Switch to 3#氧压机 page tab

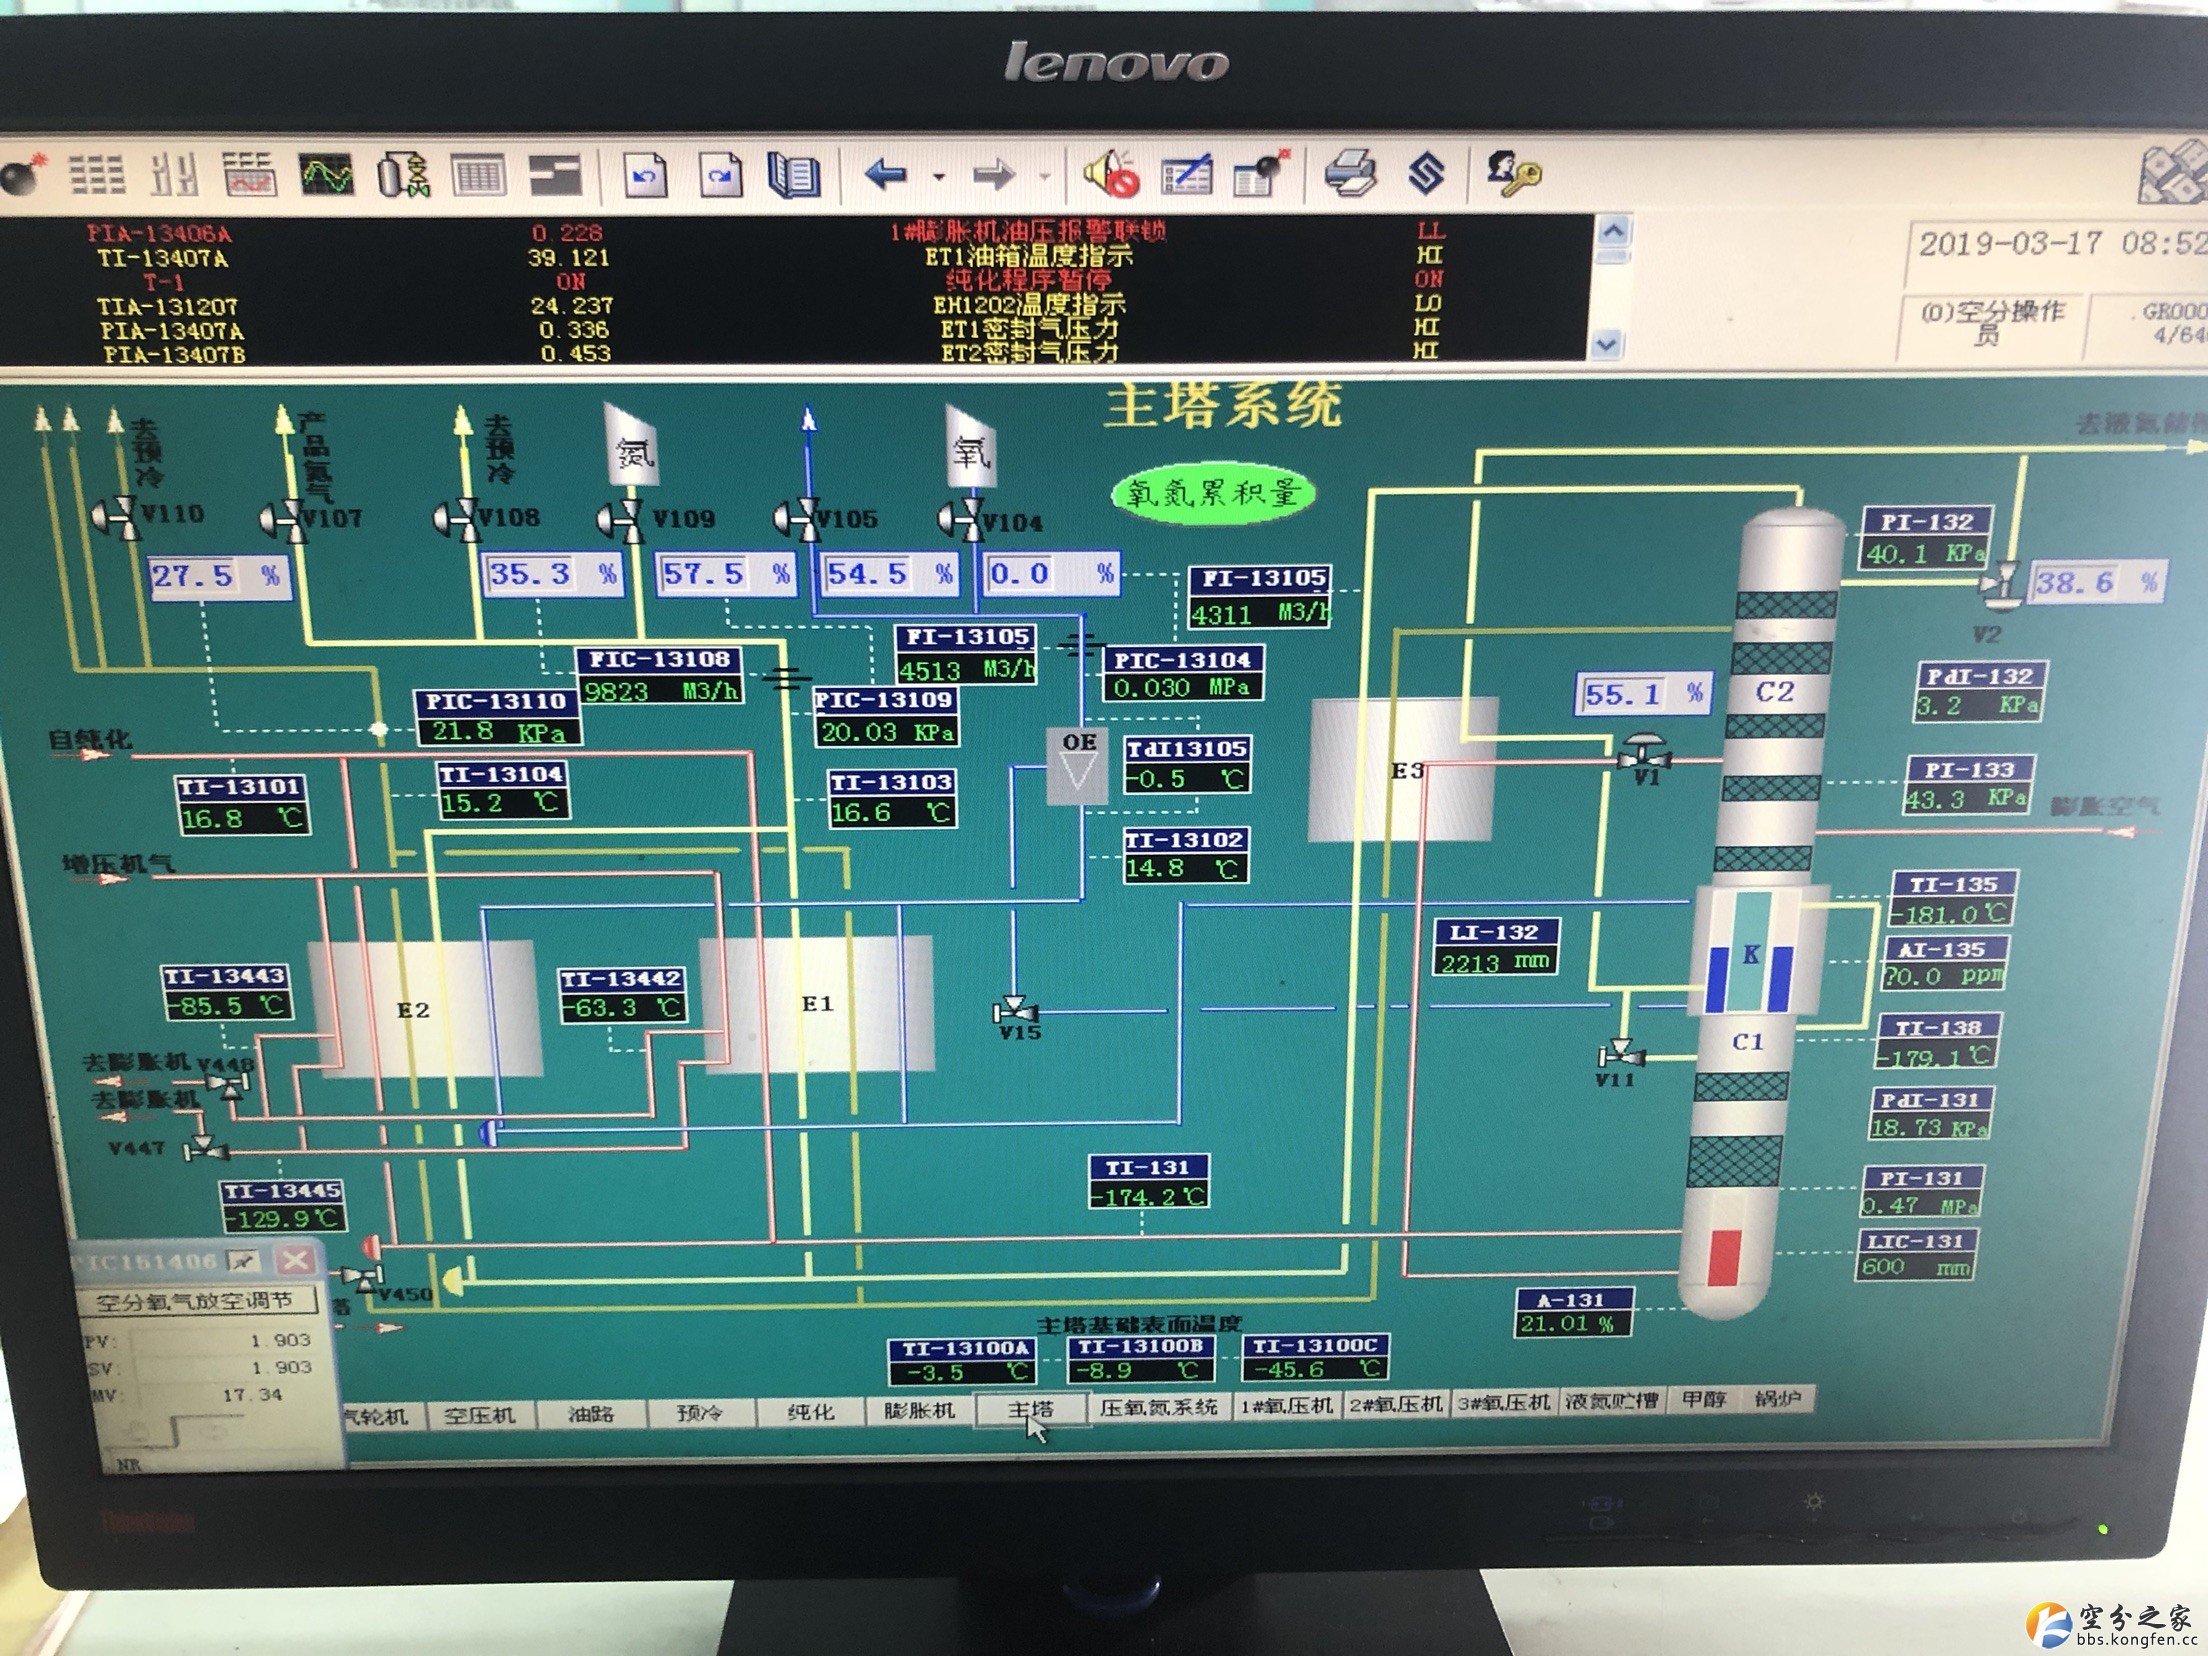coord(1503,1403)
